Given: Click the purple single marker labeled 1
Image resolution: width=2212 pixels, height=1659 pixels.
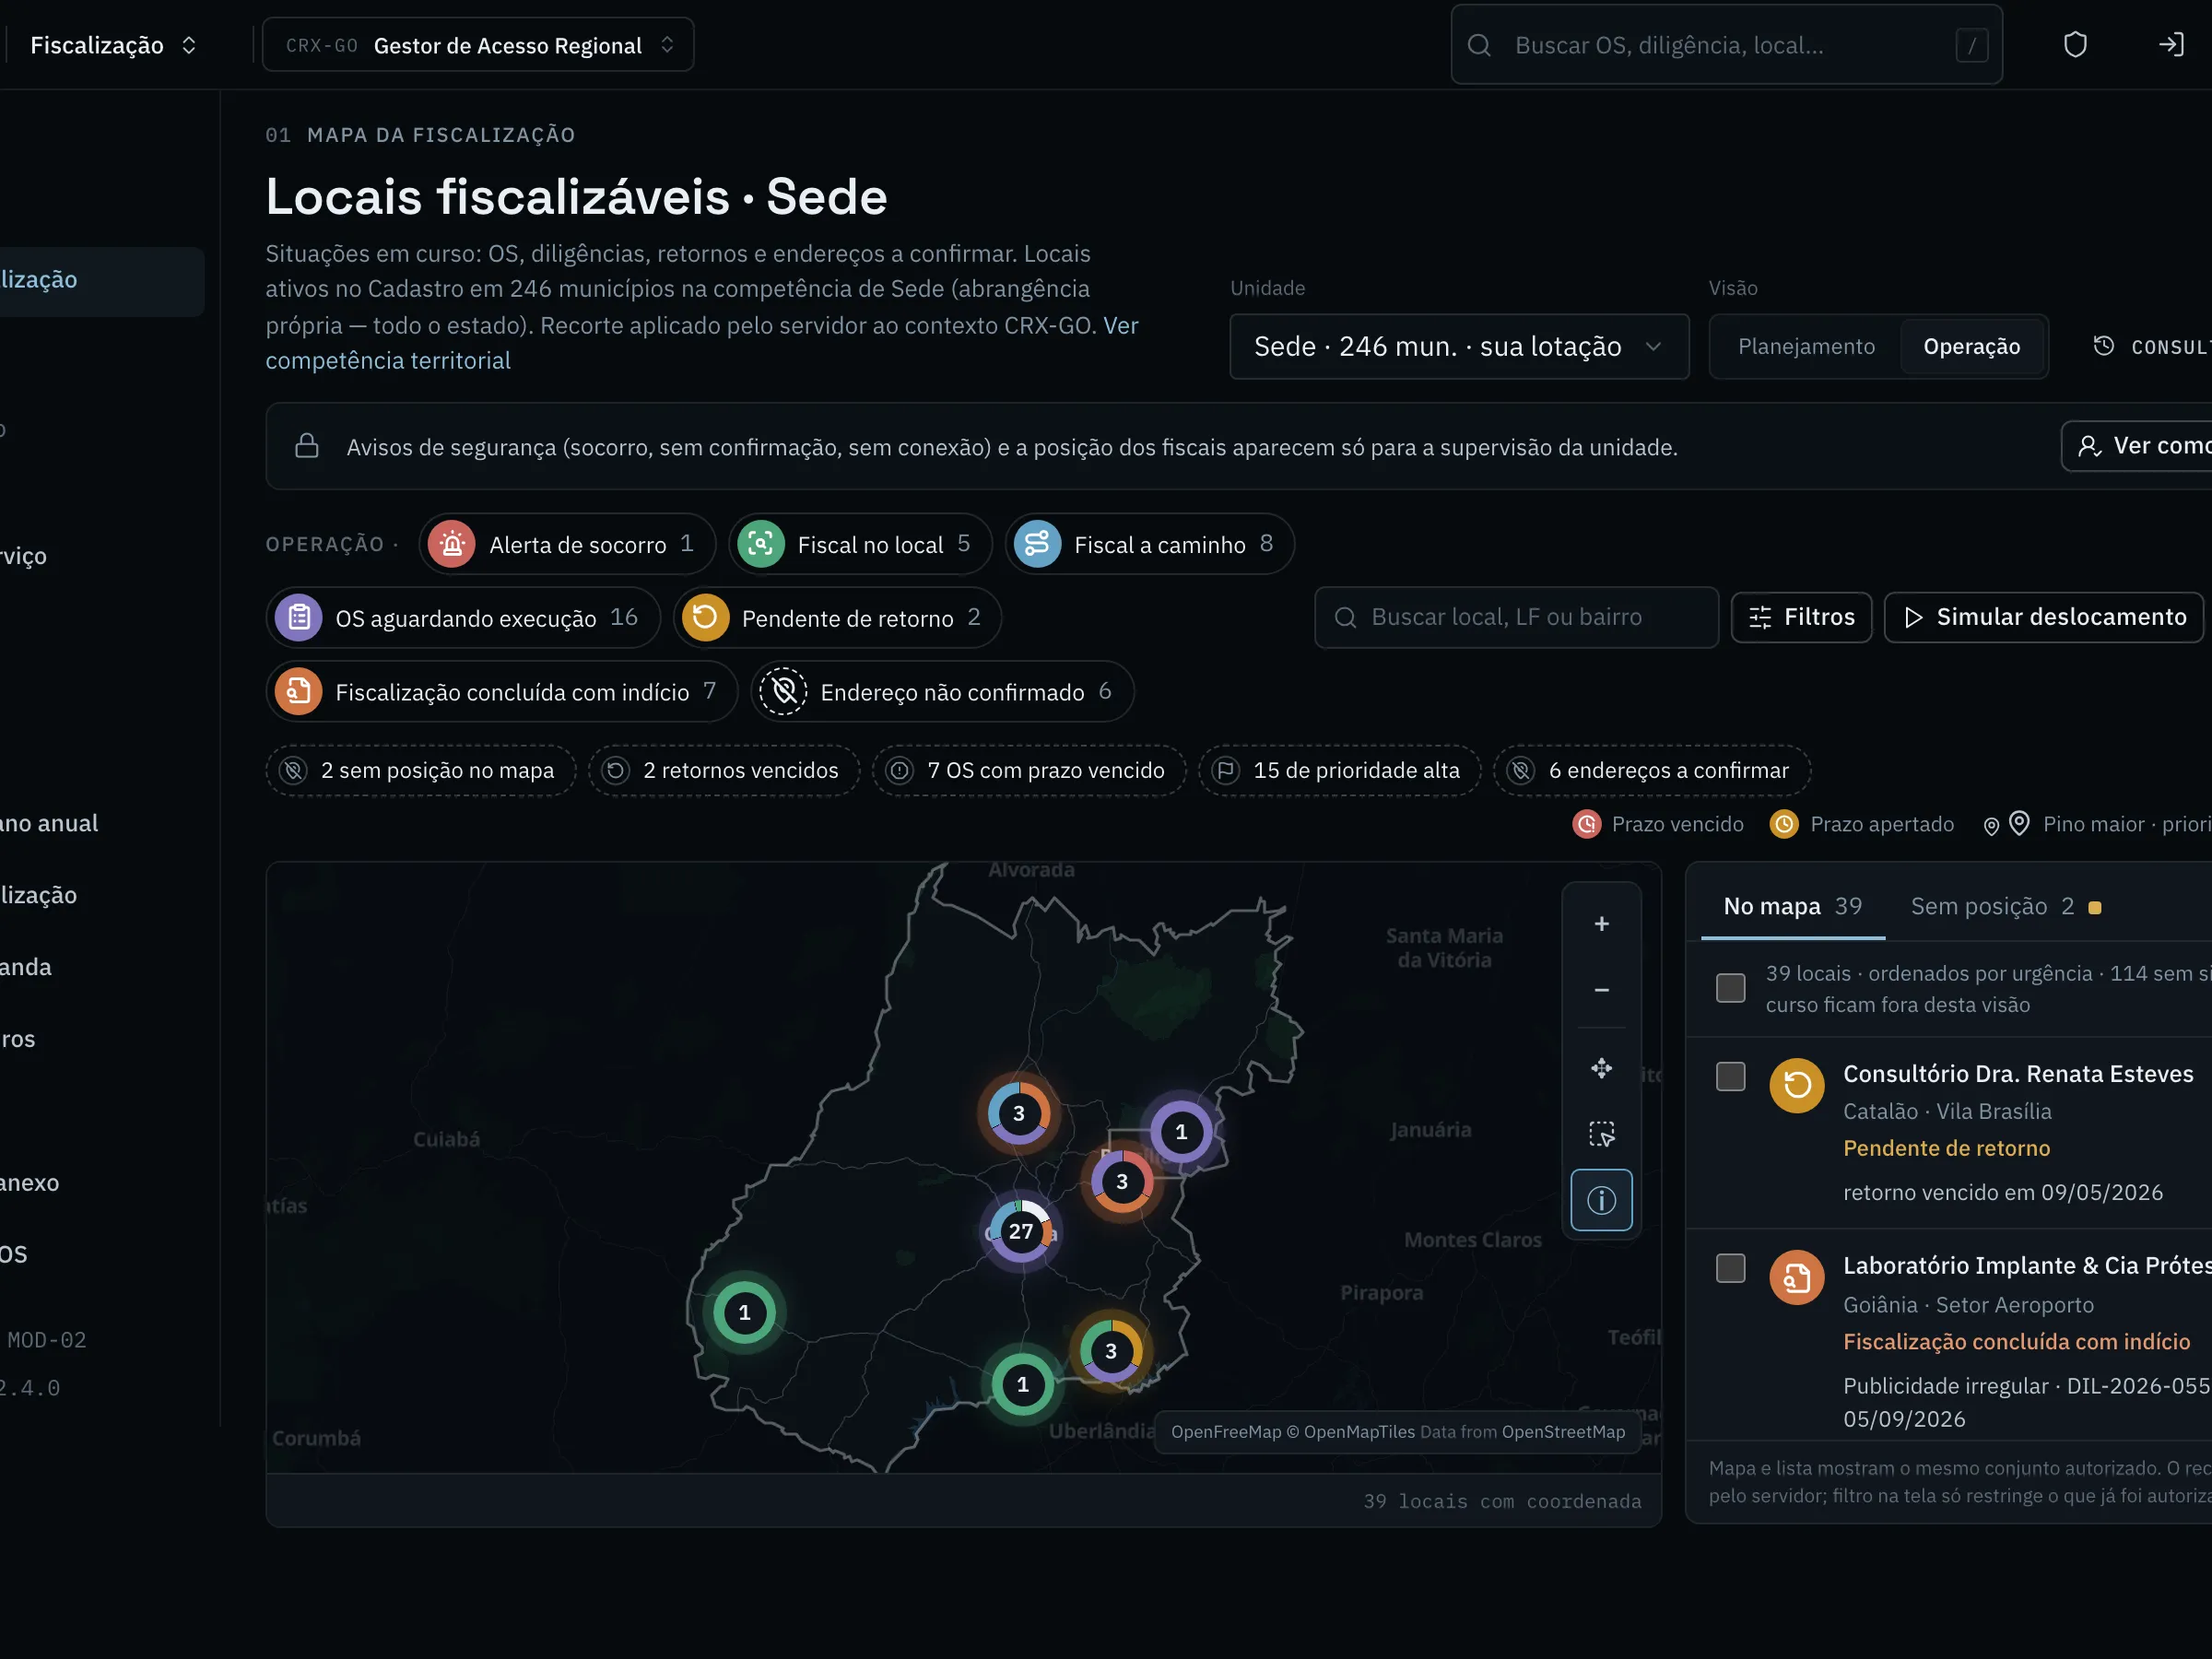Looking at the screenshot, I should point(1181,1132).
